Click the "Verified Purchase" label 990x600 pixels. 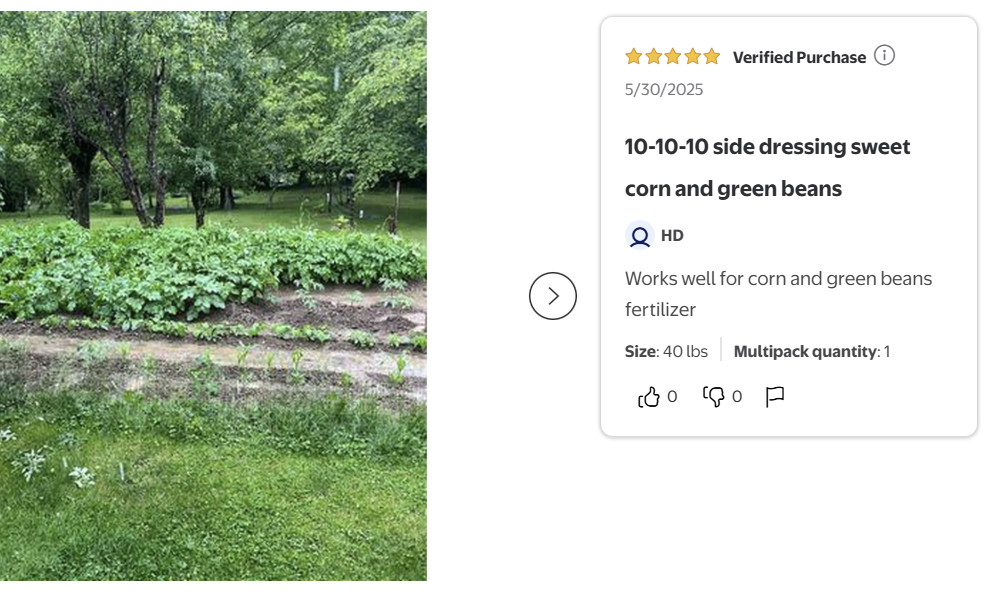(x=799, y=58)
